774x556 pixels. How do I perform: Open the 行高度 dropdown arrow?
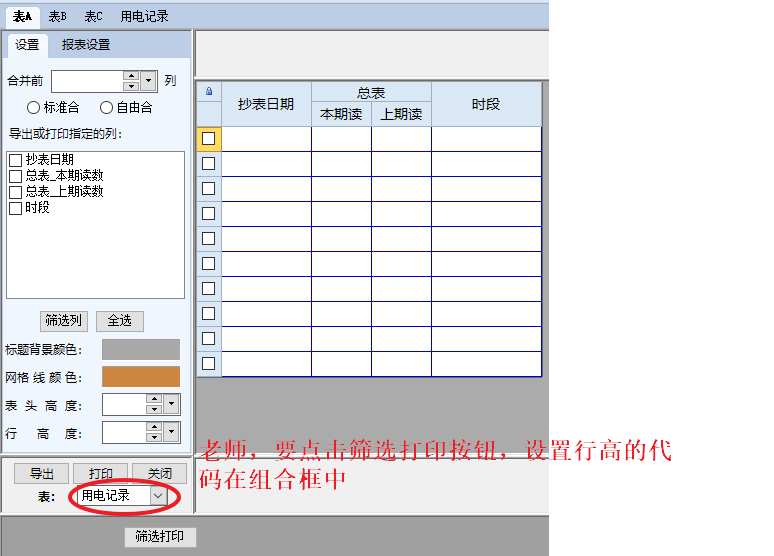(x=171, y=433)
